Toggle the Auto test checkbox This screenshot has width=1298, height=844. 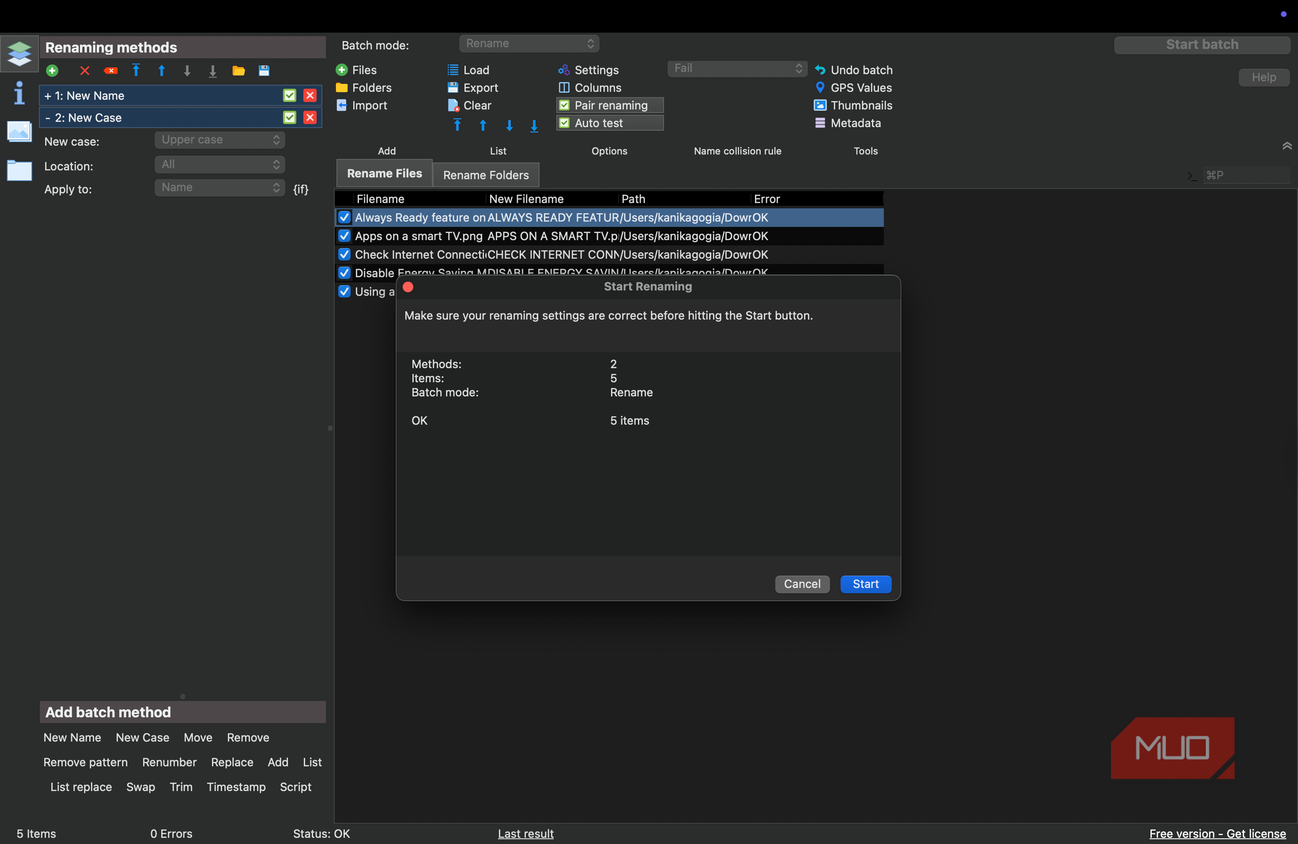tap(564, 123)
